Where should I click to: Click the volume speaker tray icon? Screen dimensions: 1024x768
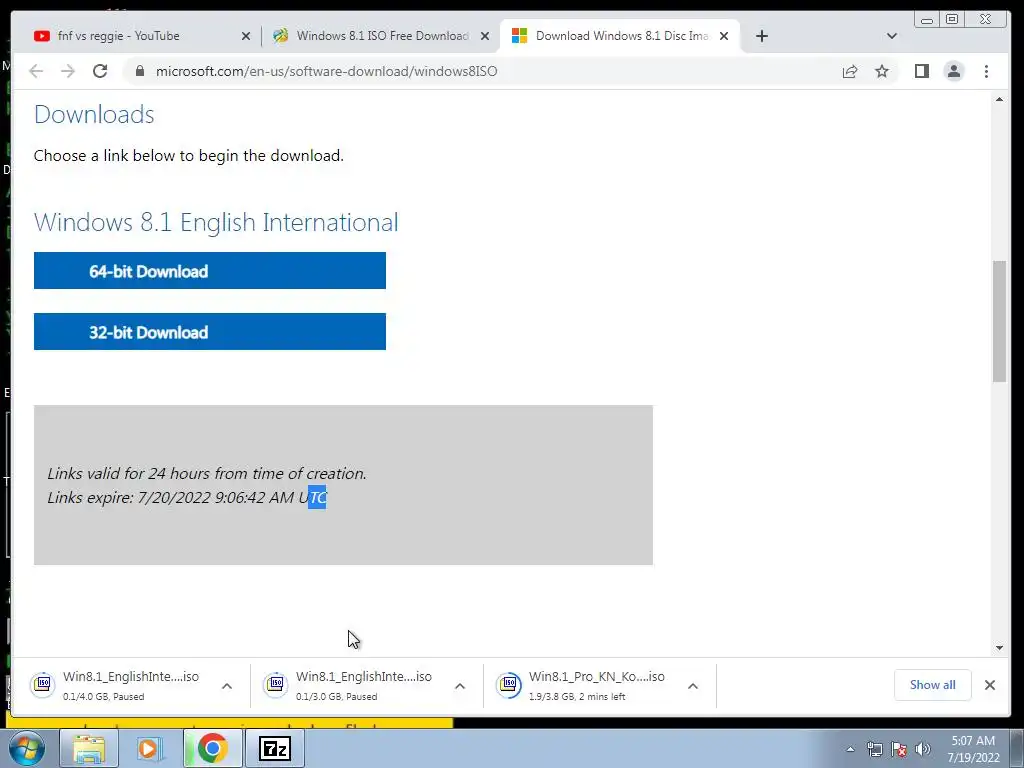[x=923, y=749]
